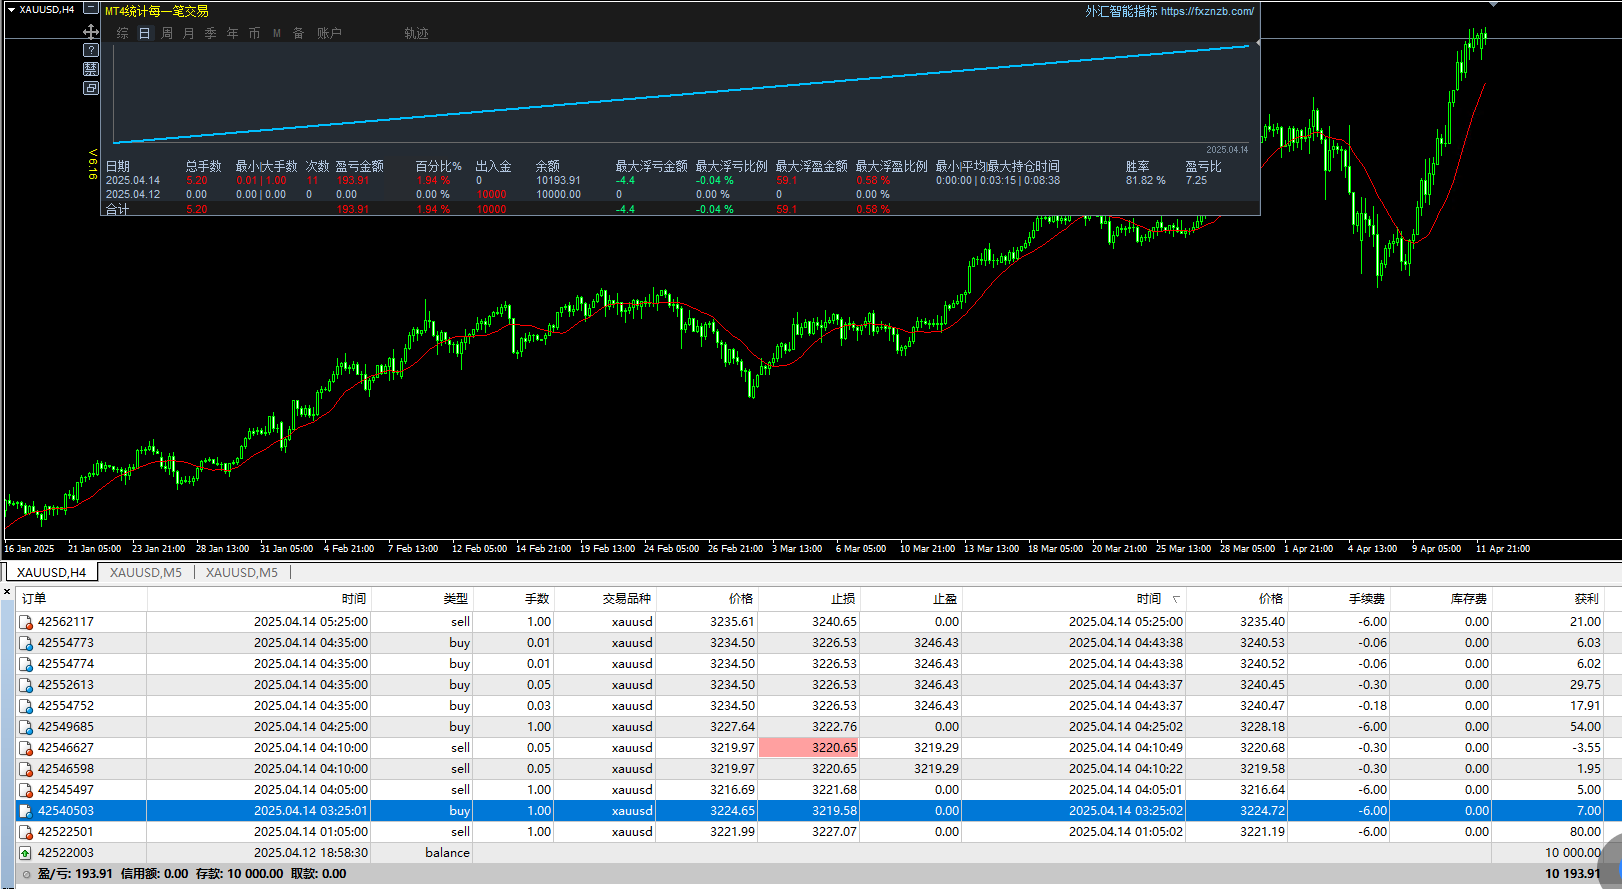Click the minimize panel icon beside XAUUSD,H4

point(90,9)
